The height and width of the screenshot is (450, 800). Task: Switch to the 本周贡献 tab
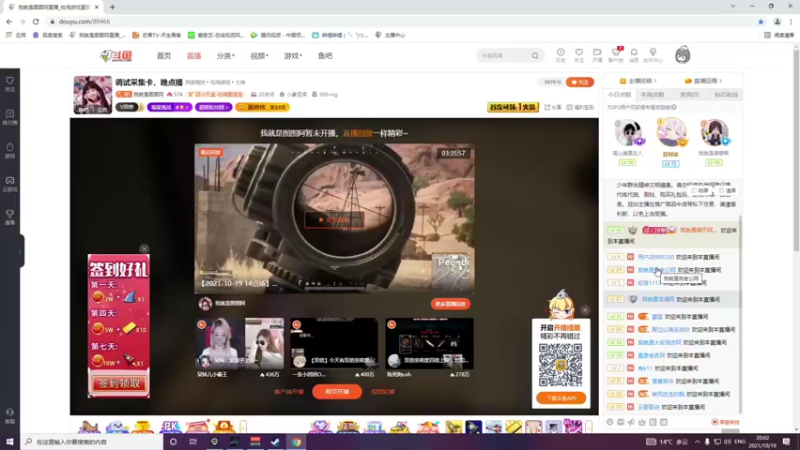[x=653, y=94]
